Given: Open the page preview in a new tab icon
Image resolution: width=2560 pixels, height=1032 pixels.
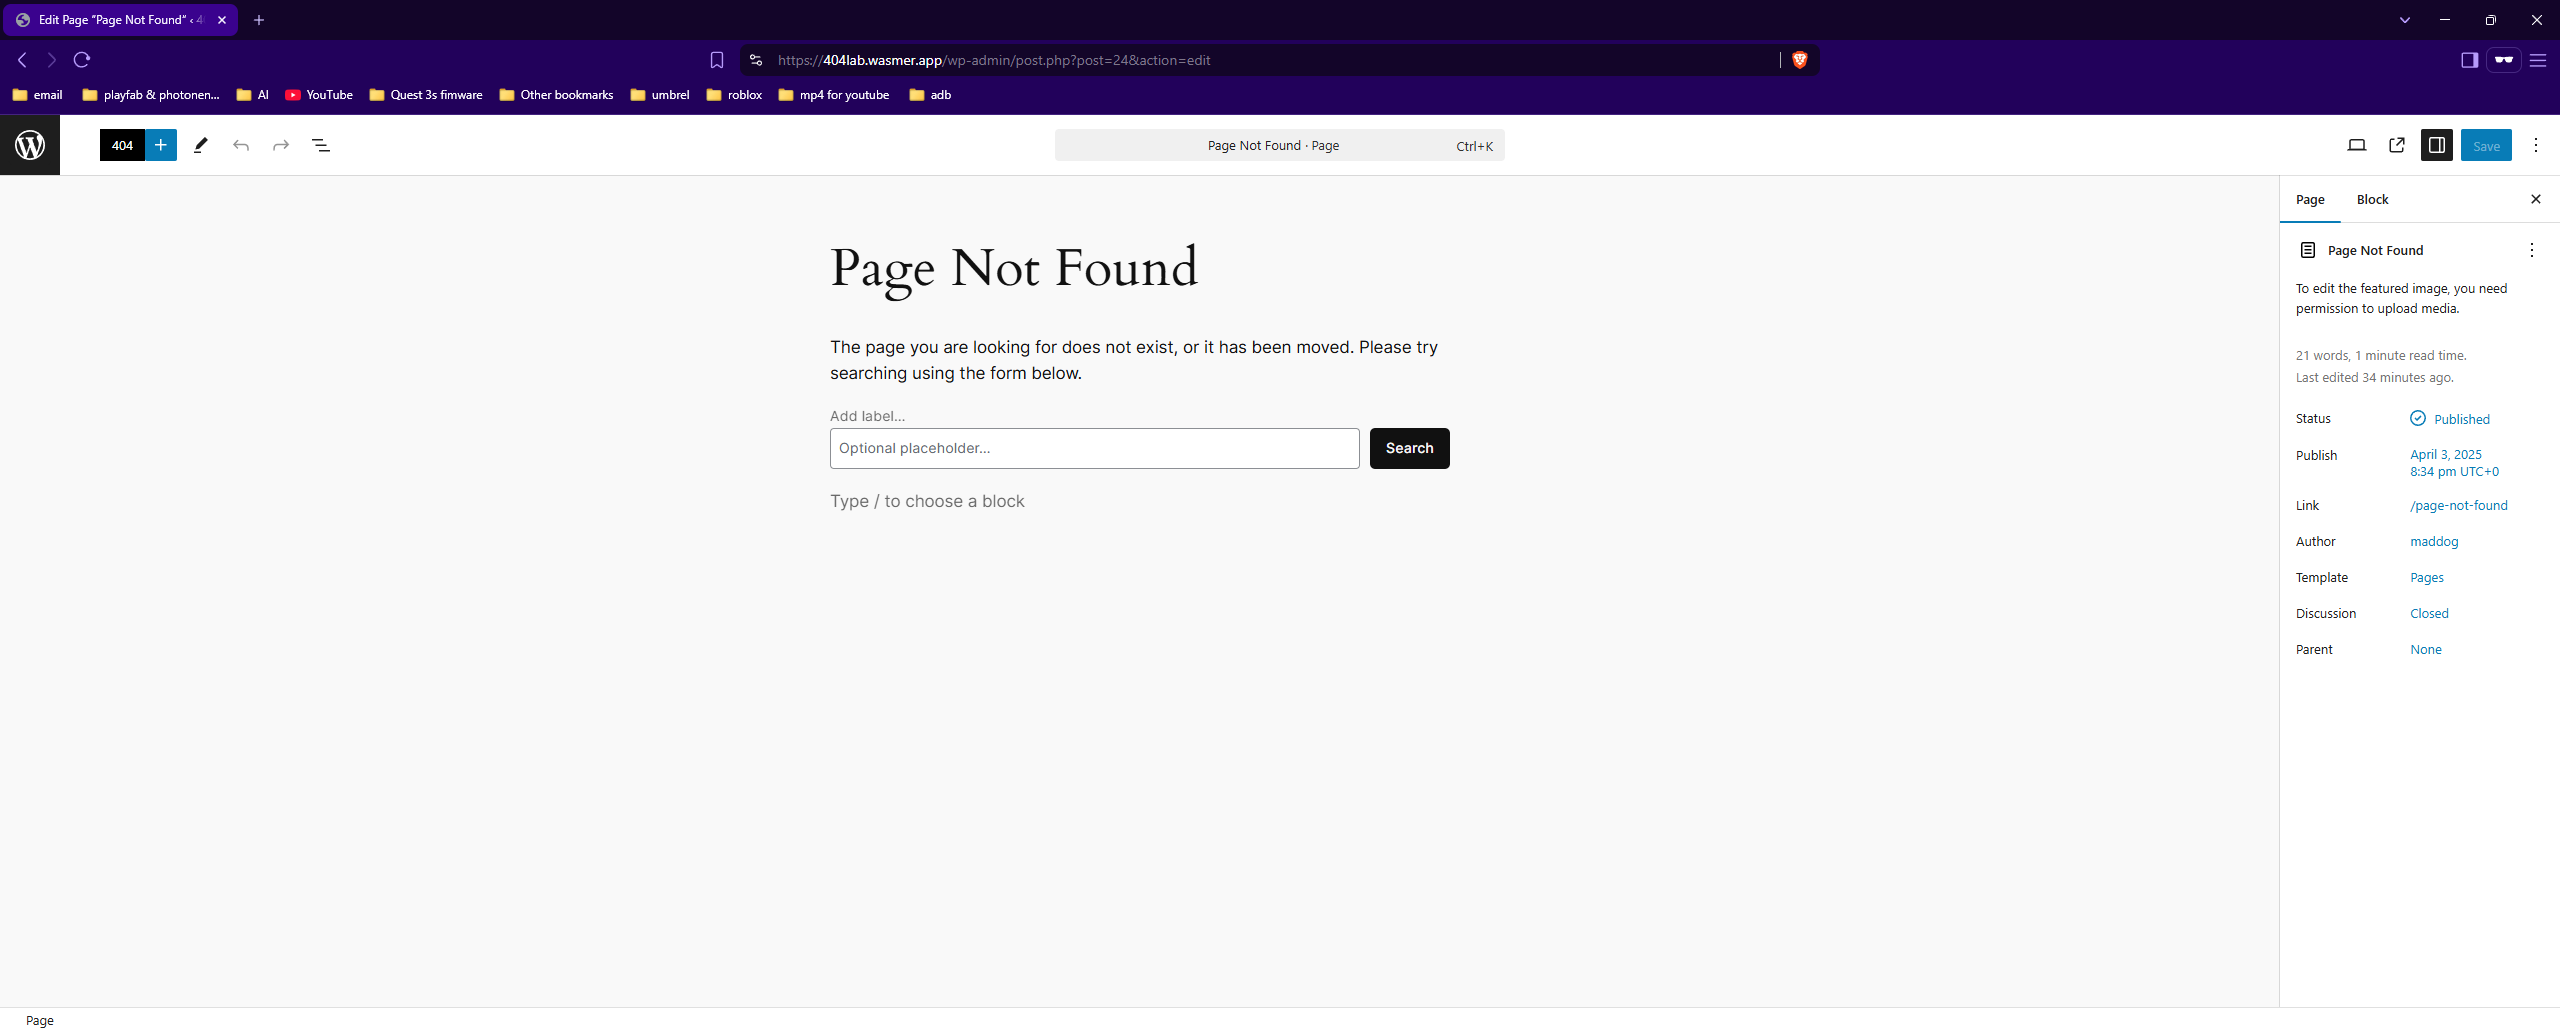Looking at the screenshot, I should pyautogui.click(x=2397, y=145).
